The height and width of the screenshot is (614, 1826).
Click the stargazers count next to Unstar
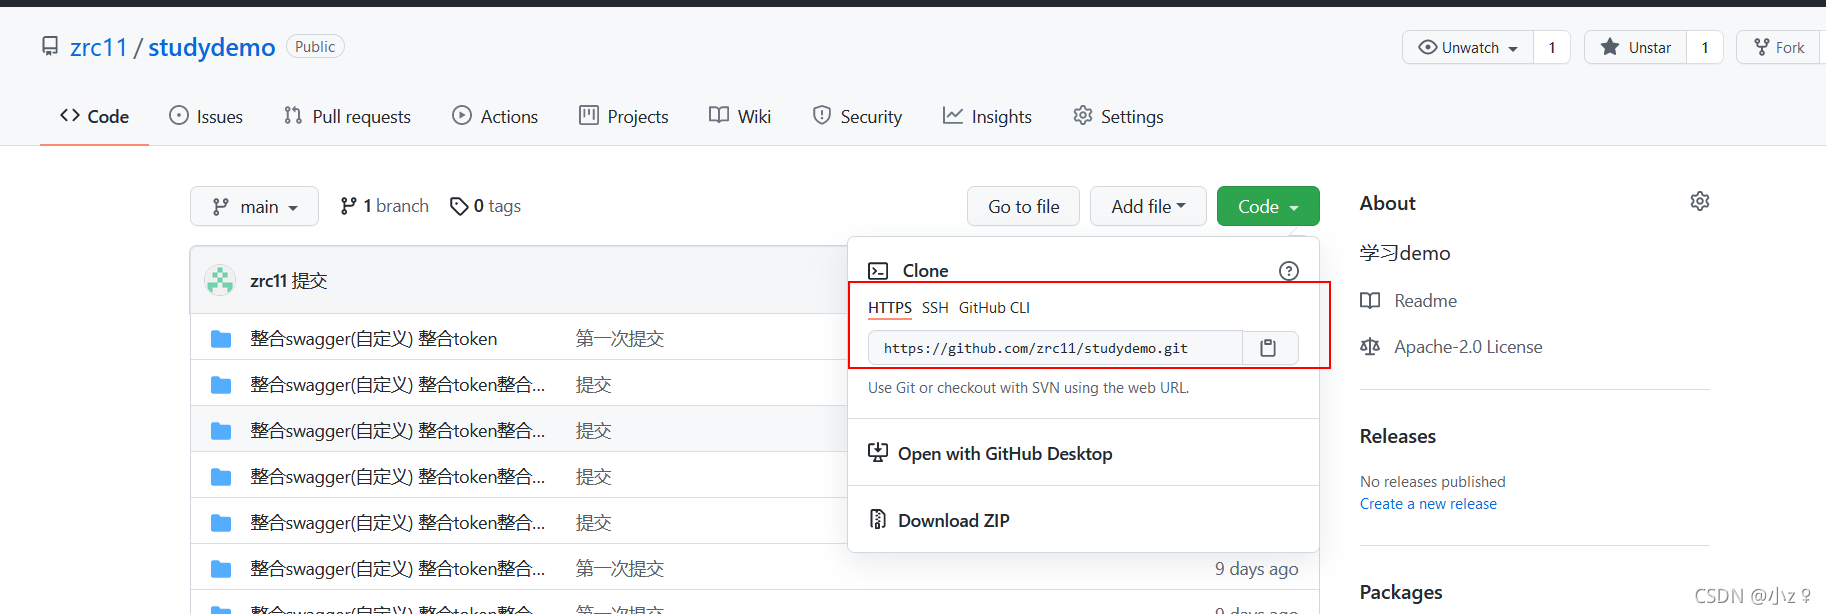(x=1705, y=47)
